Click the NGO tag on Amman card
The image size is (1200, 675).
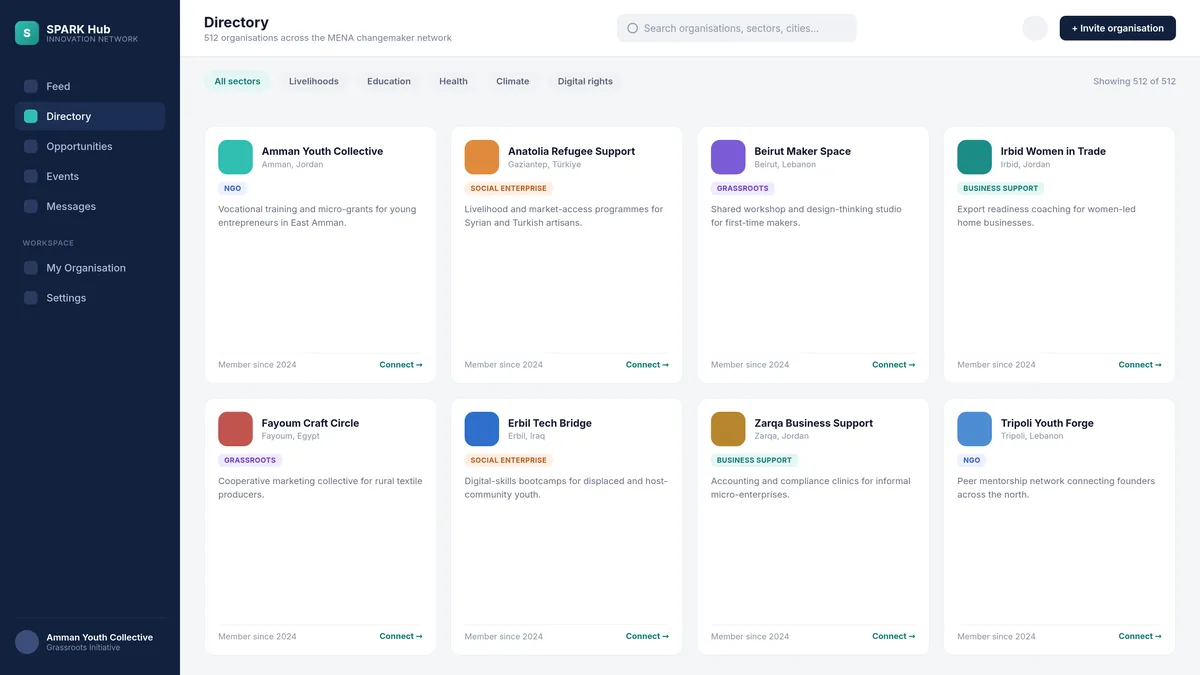point(232,188)
